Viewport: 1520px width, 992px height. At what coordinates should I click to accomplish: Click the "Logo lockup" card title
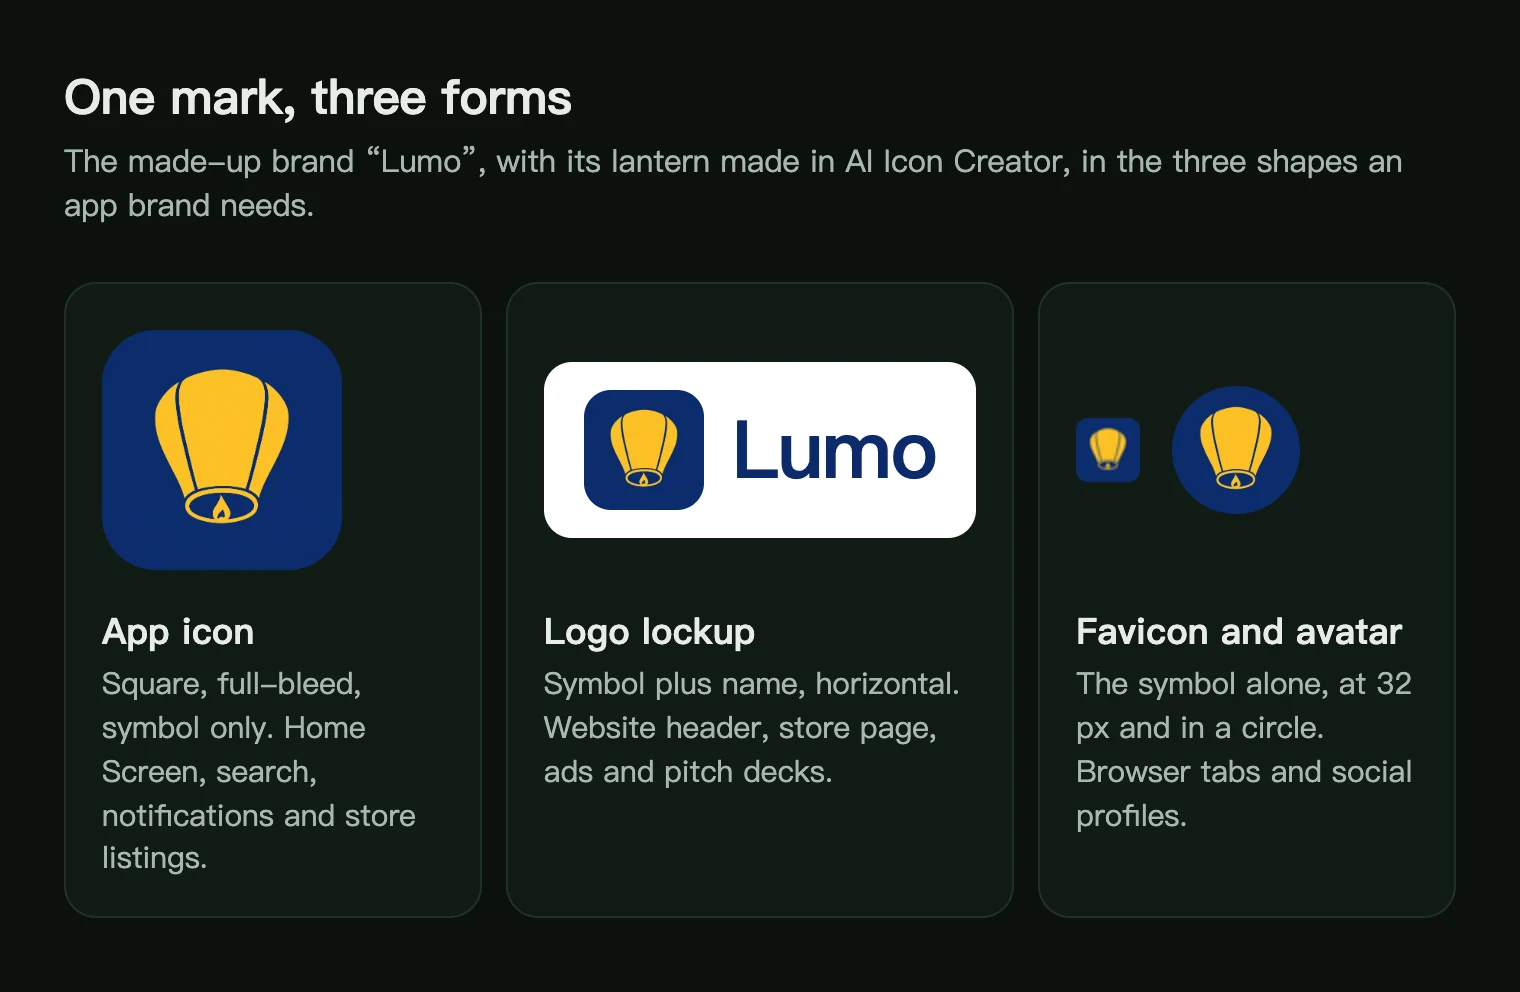[649, 632]
